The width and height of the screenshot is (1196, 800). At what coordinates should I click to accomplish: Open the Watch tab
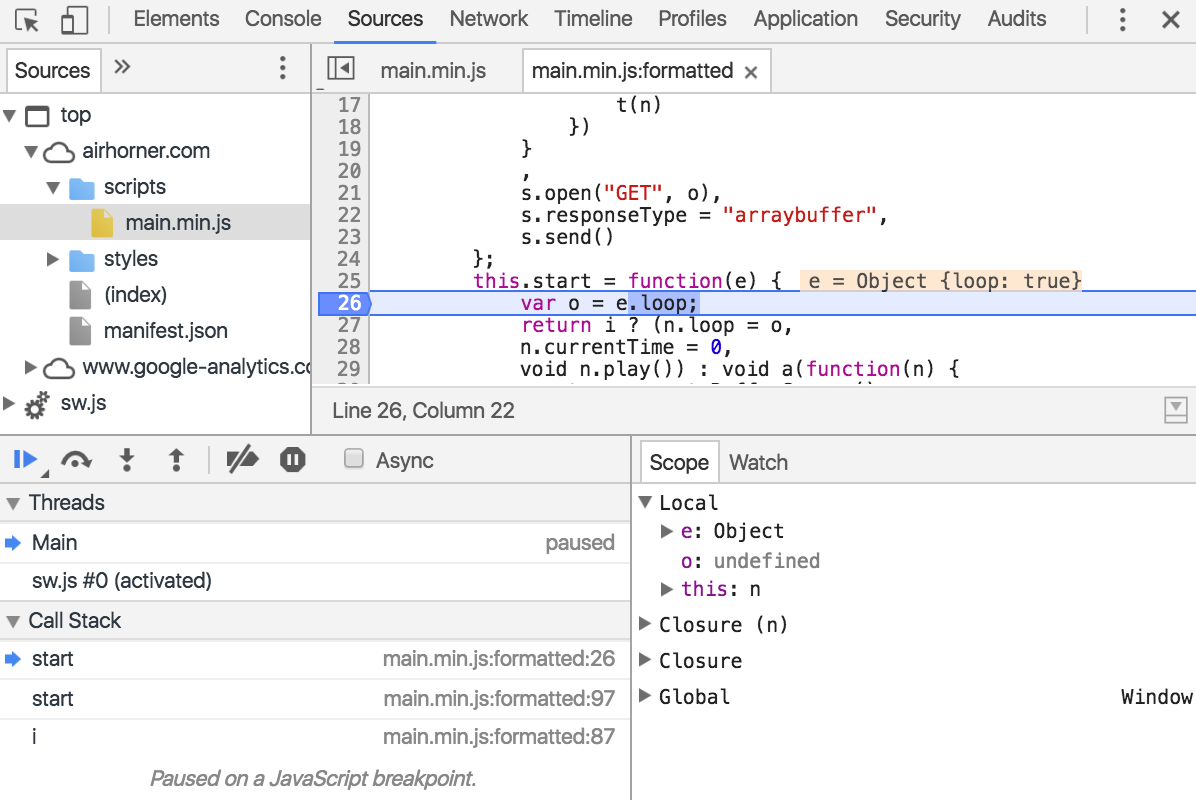[758, 462]
